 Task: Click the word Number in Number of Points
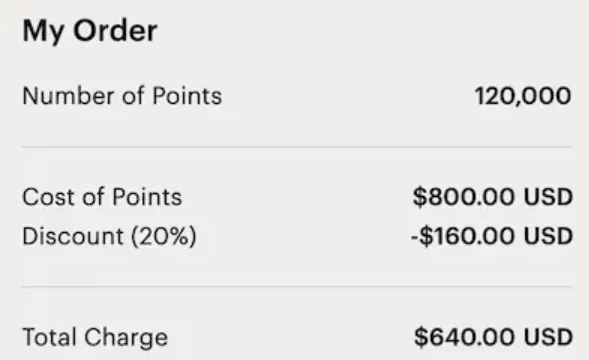(x=68, y=96)
